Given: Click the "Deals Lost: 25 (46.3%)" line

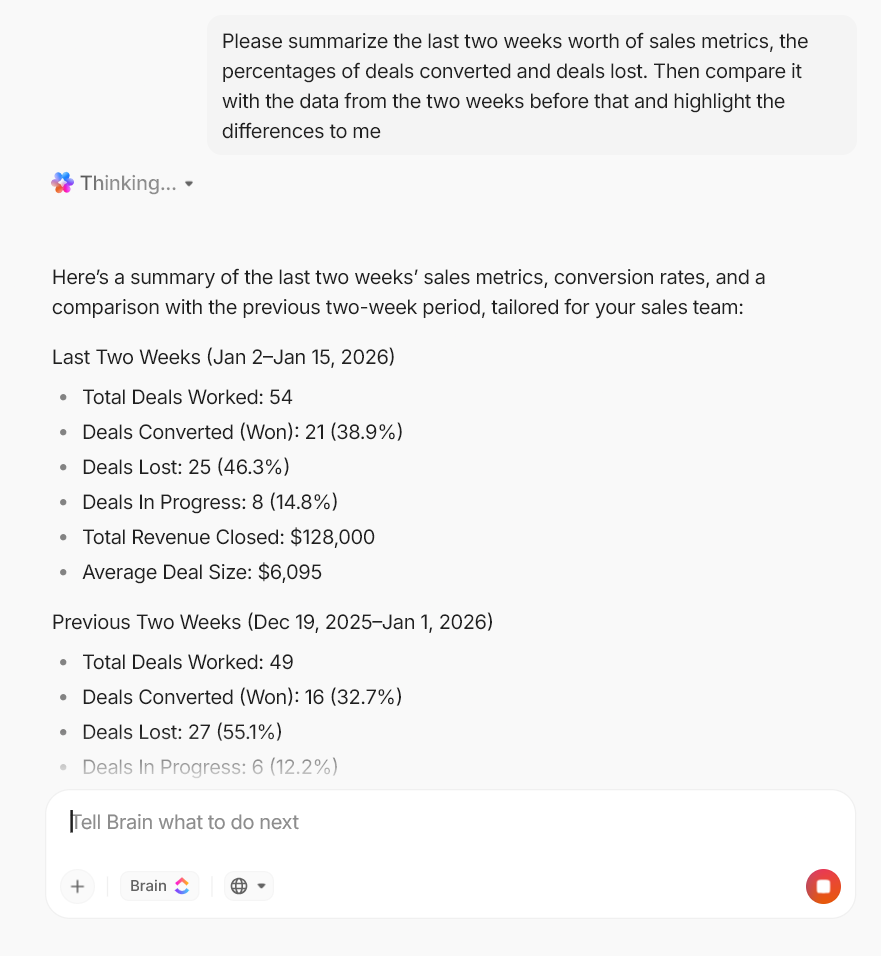Looking at the screenshot, I should 186,467.
